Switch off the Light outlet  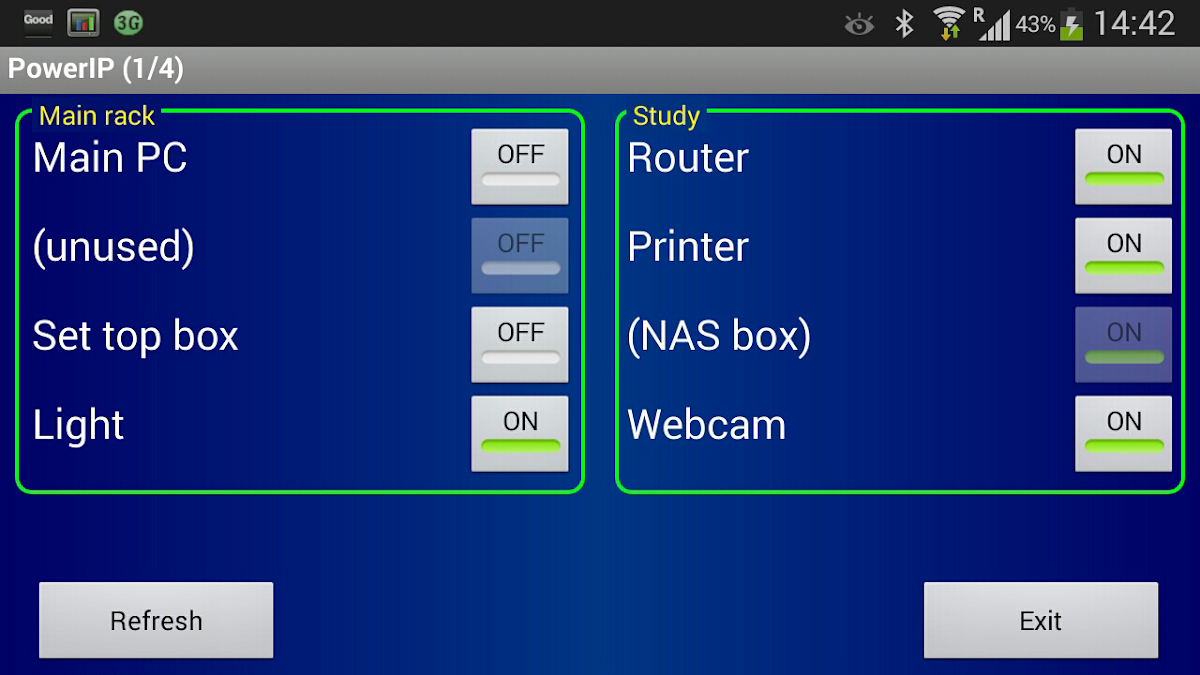pyautogui.click(x=520, y=433)
